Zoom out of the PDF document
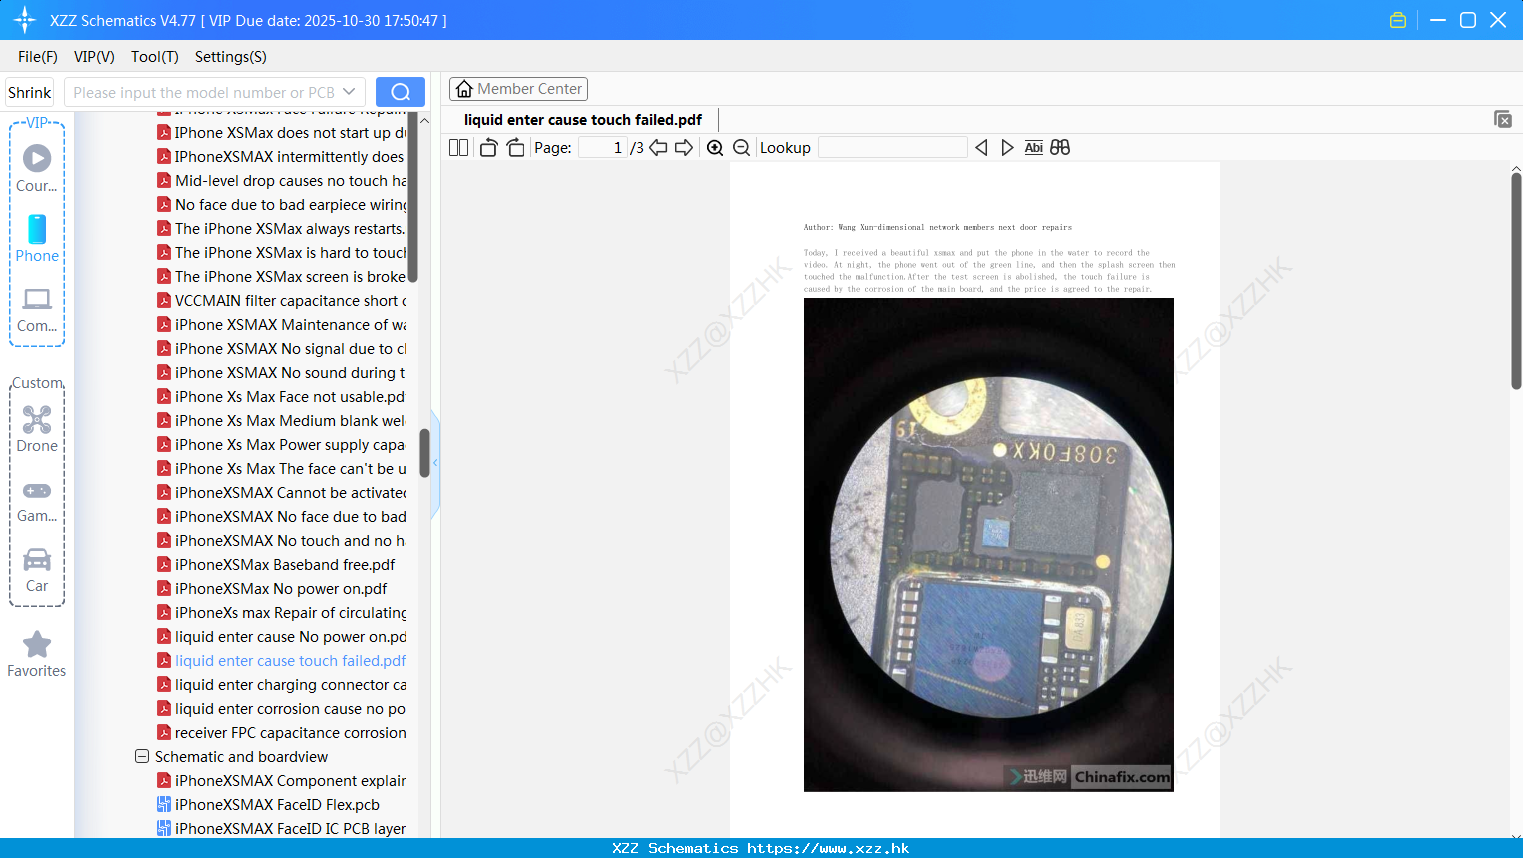Image resolution: width=1523 pixels, height=858 pixels. 741,148
